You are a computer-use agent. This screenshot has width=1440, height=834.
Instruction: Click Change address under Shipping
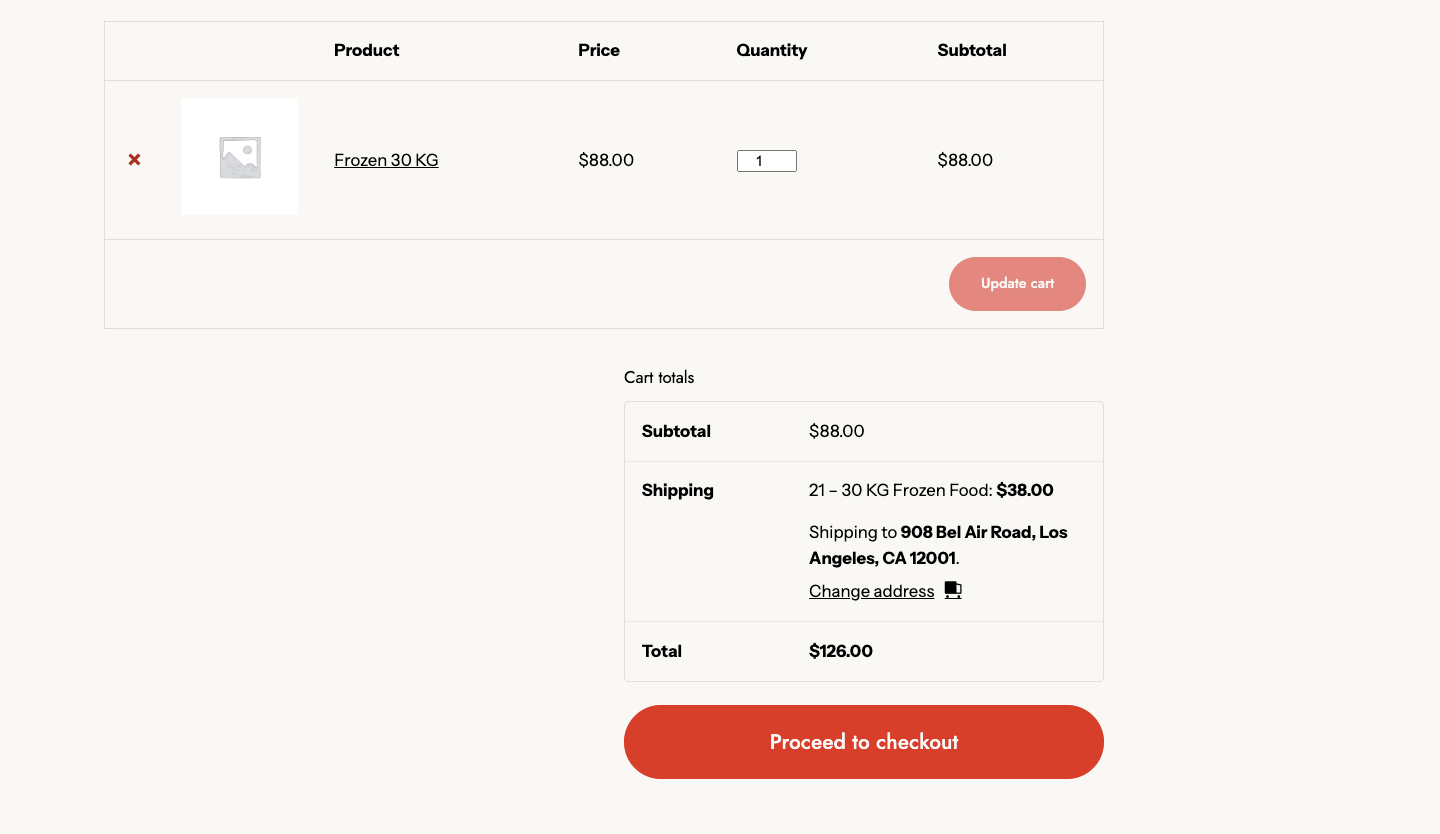pyautogui.click(x=871, y=591)
